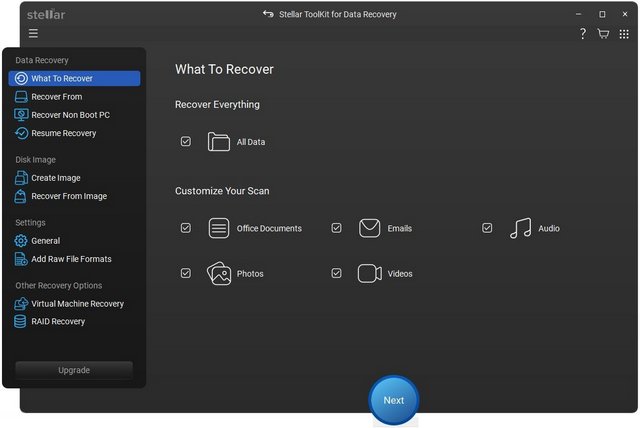Click the Create Image icon

pyautogui.click(x=21, y=178)
